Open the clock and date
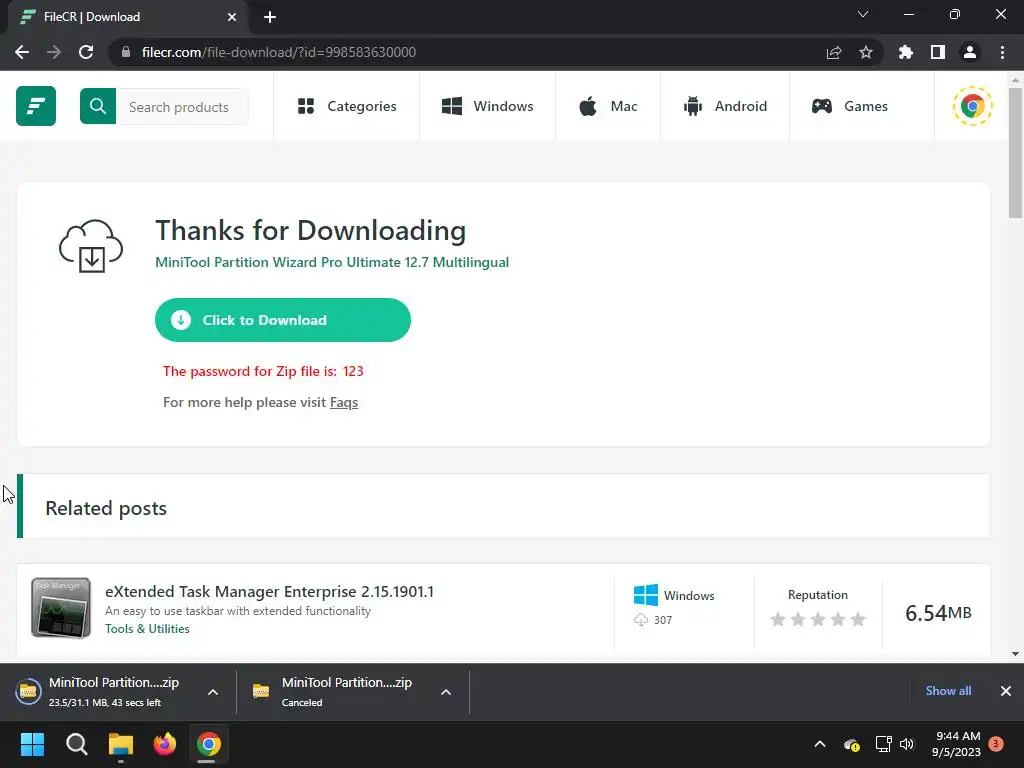 click(956, 744)
